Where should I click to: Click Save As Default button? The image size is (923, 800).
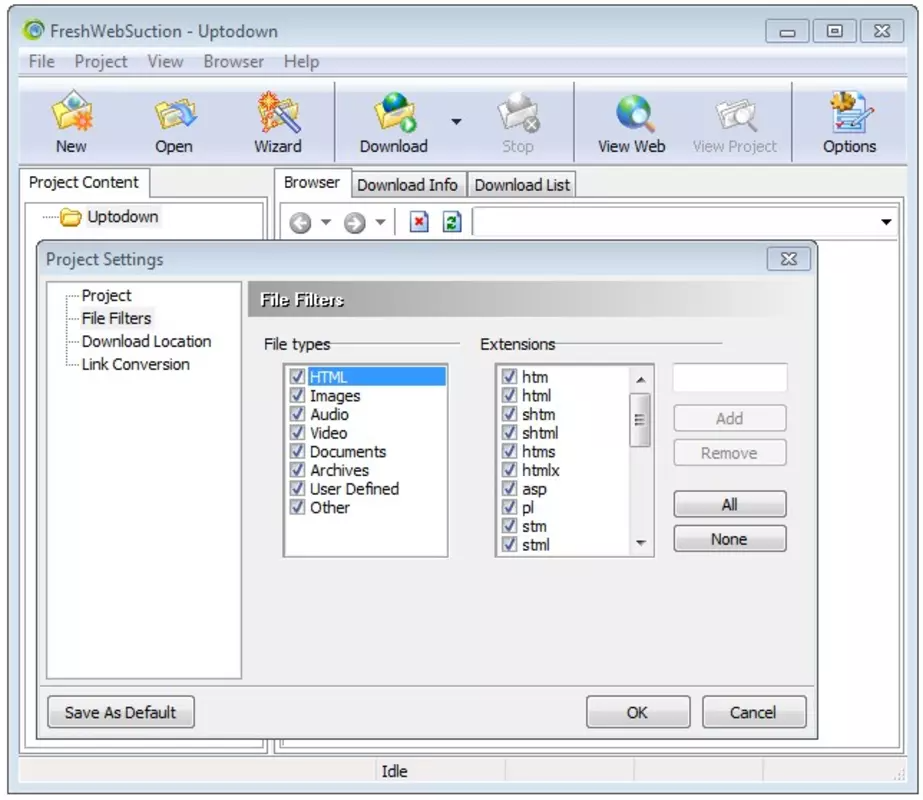[121, 712]
